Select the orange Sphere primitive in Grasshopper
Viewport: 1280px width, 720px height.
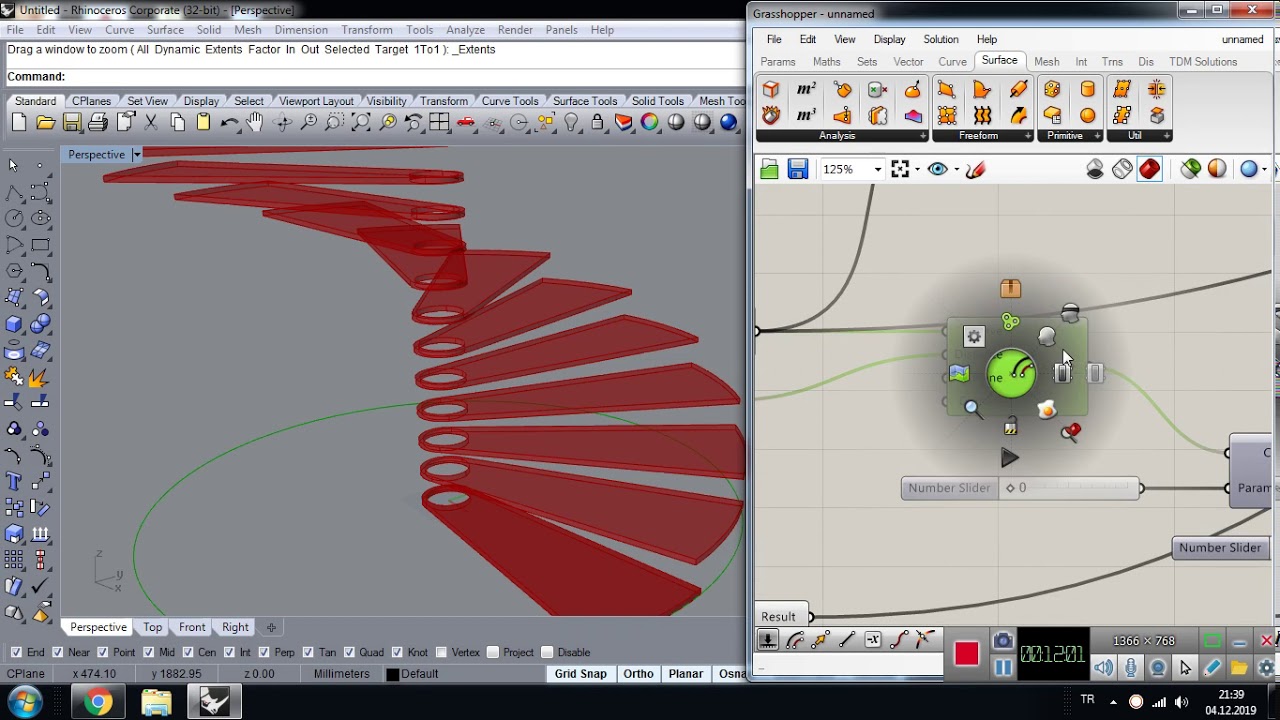[x=1087, y=115]
